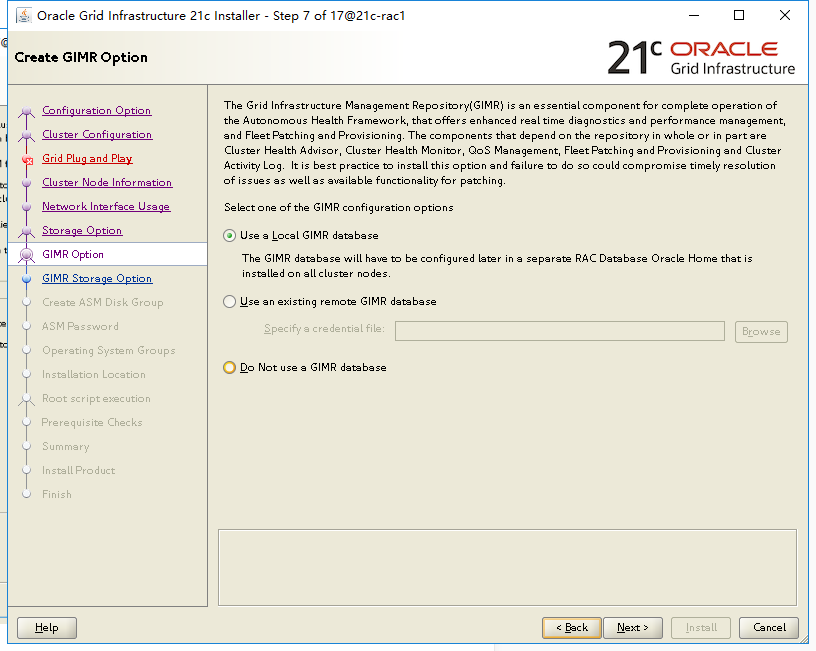This screenshot has width=816, height=651.
Task: Choose Do Not use a GIMR database
Action: [229, 367]
